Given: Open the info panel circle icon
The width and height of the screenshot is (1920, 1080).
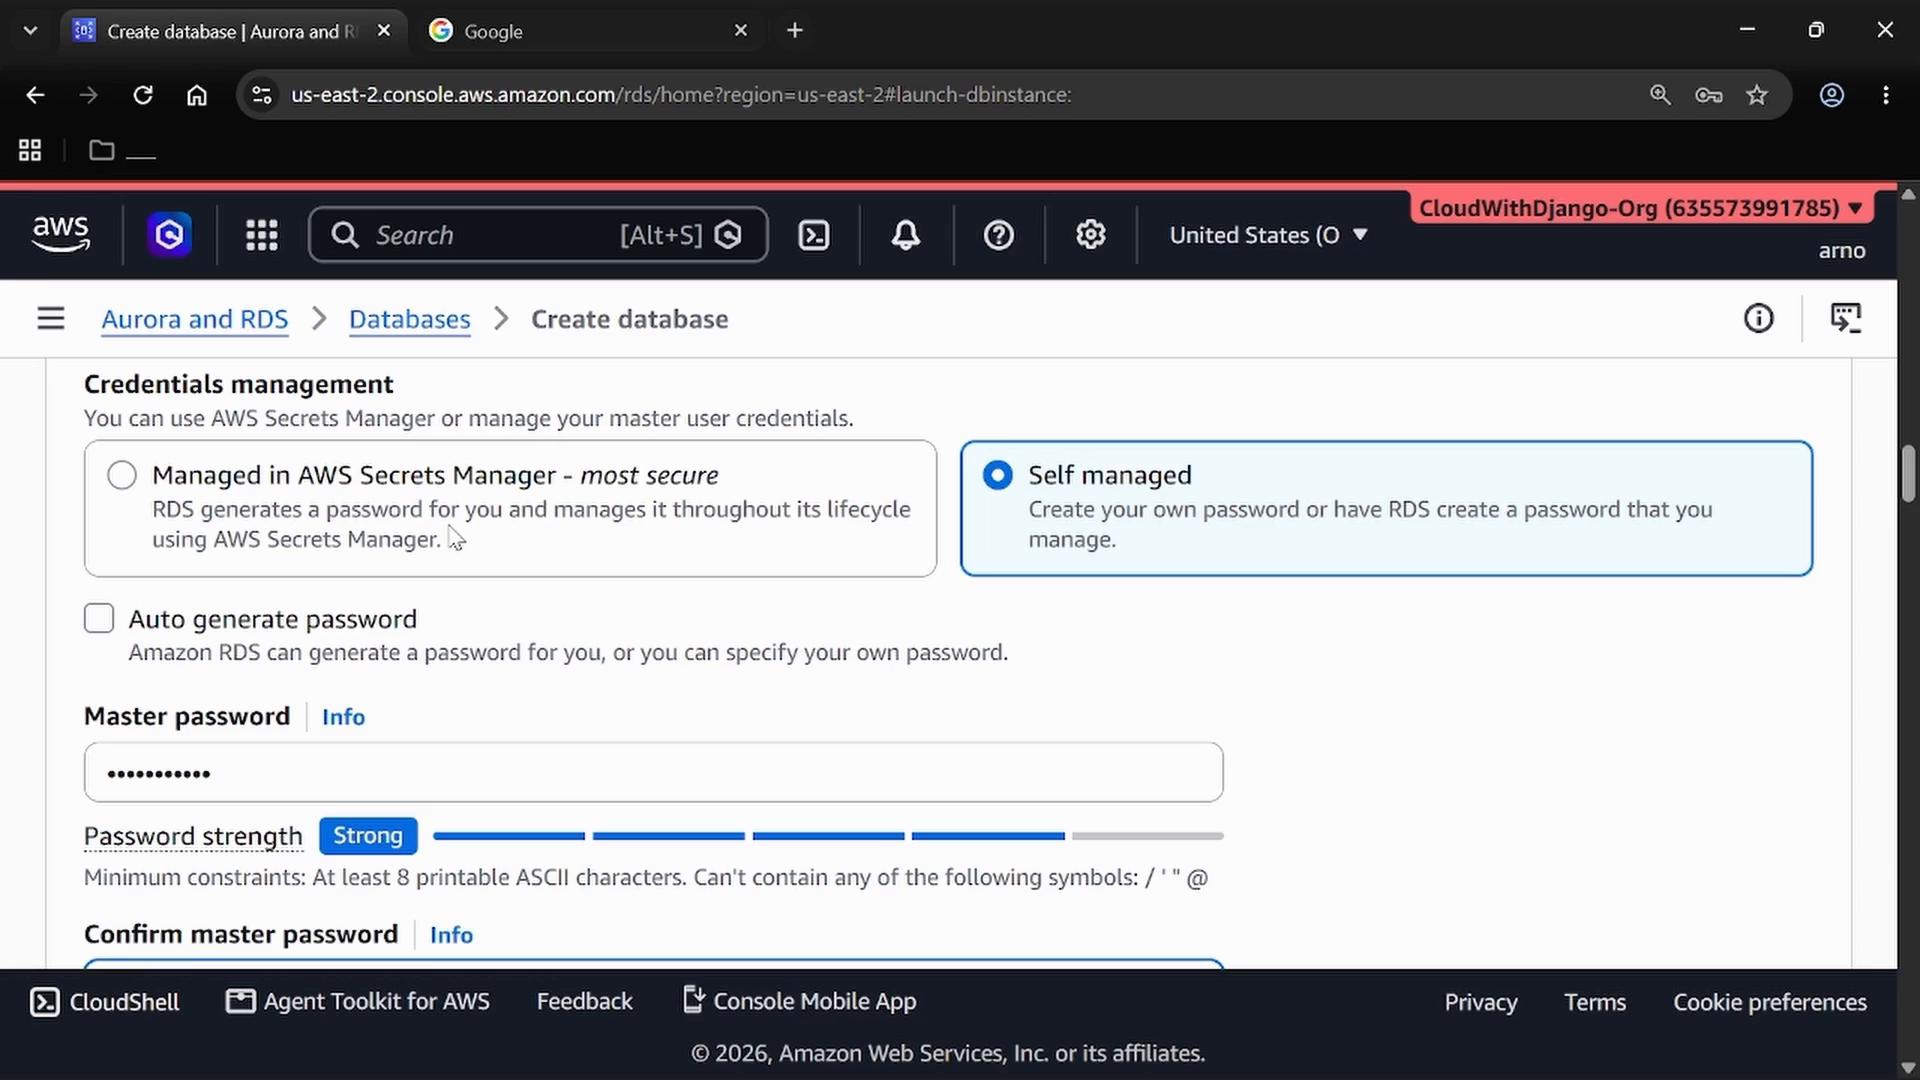Looking at the screenshot, I should click(x=1759, y=319).
